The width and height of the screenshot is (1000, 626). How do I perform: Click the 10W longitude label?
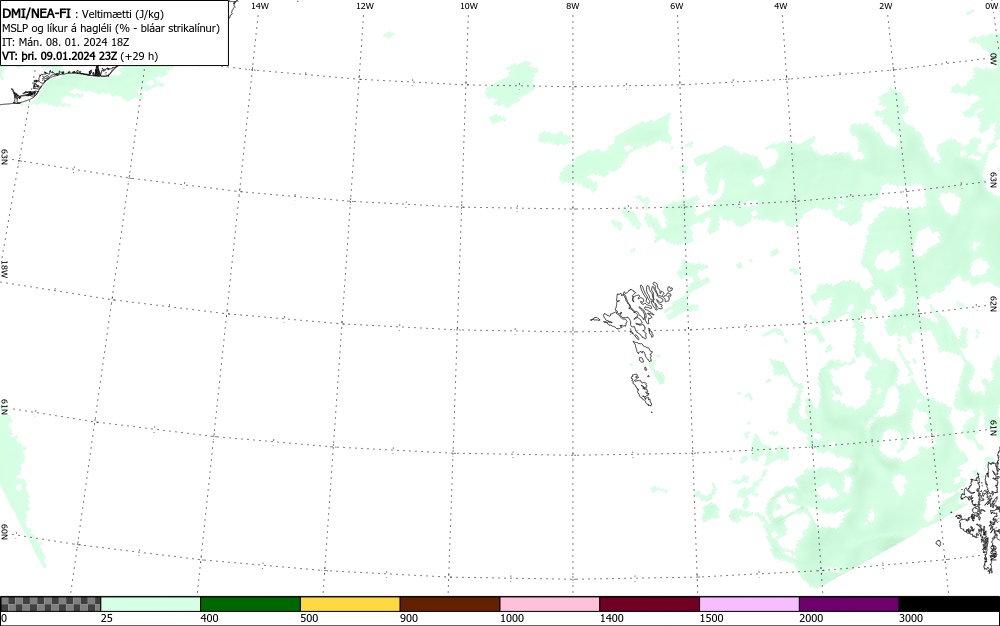469,6
